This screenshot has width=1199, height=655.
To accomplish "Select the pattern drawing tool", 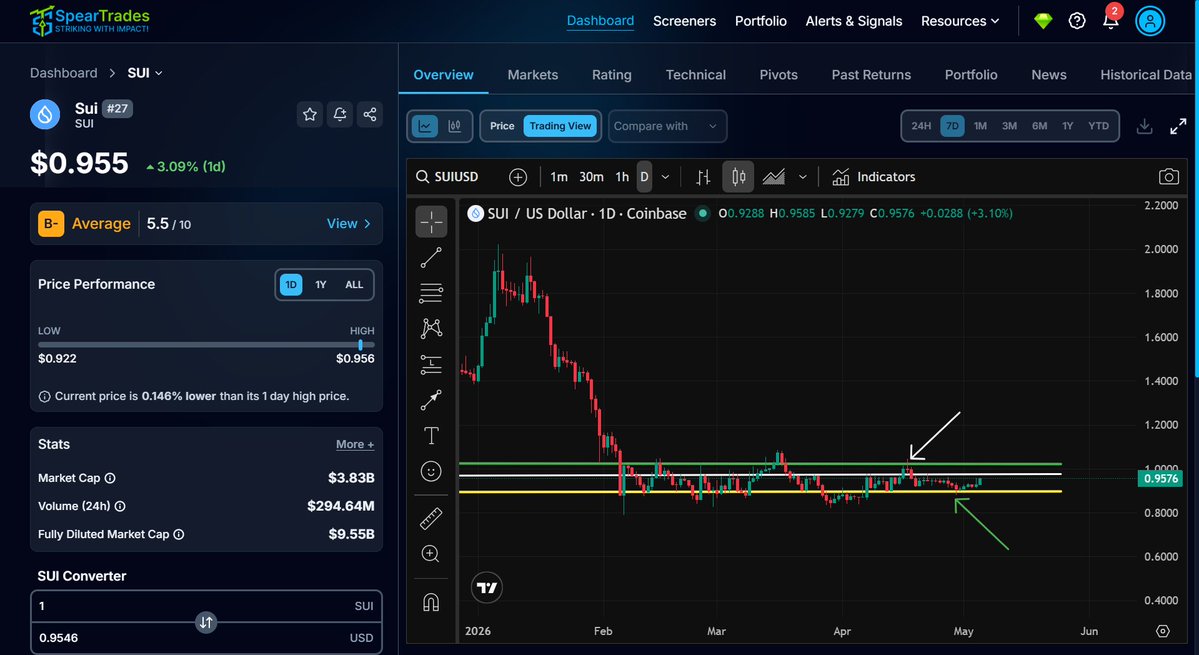I will tap(431, 329).
